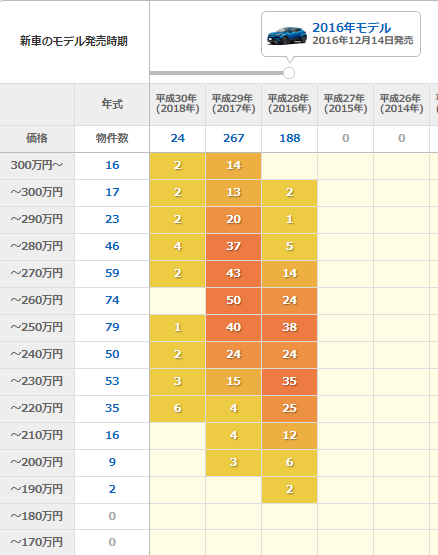Click cell 35 in ~230万円 row
Screen dimensions: 438x555
pyautogui.click(x=290, y=382)
